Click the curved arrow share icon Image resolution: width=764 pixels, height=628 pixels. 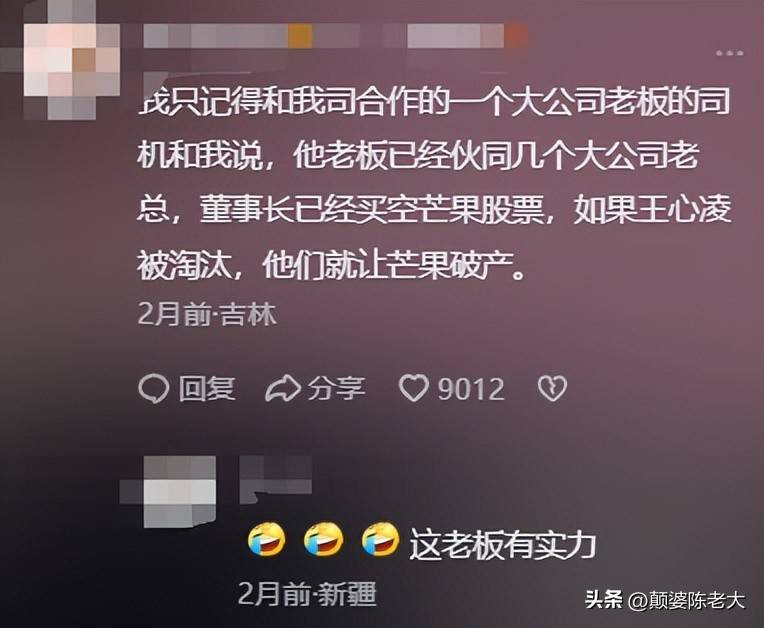283,388
